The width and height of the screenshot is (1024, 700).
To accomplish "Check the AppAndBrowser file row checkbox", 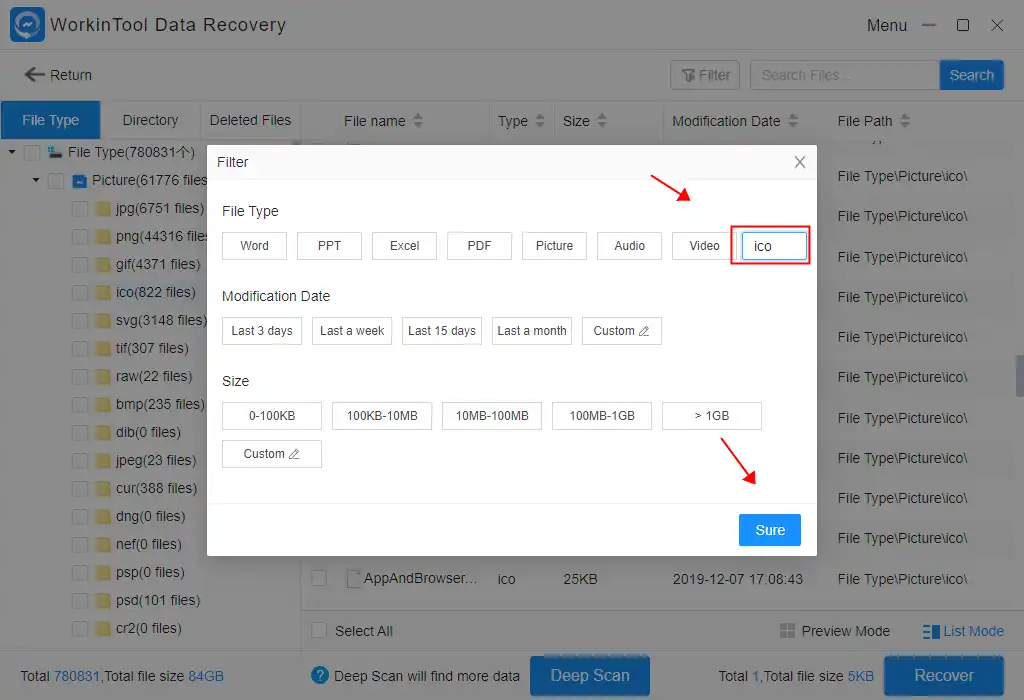I will [x=319, y=579].
